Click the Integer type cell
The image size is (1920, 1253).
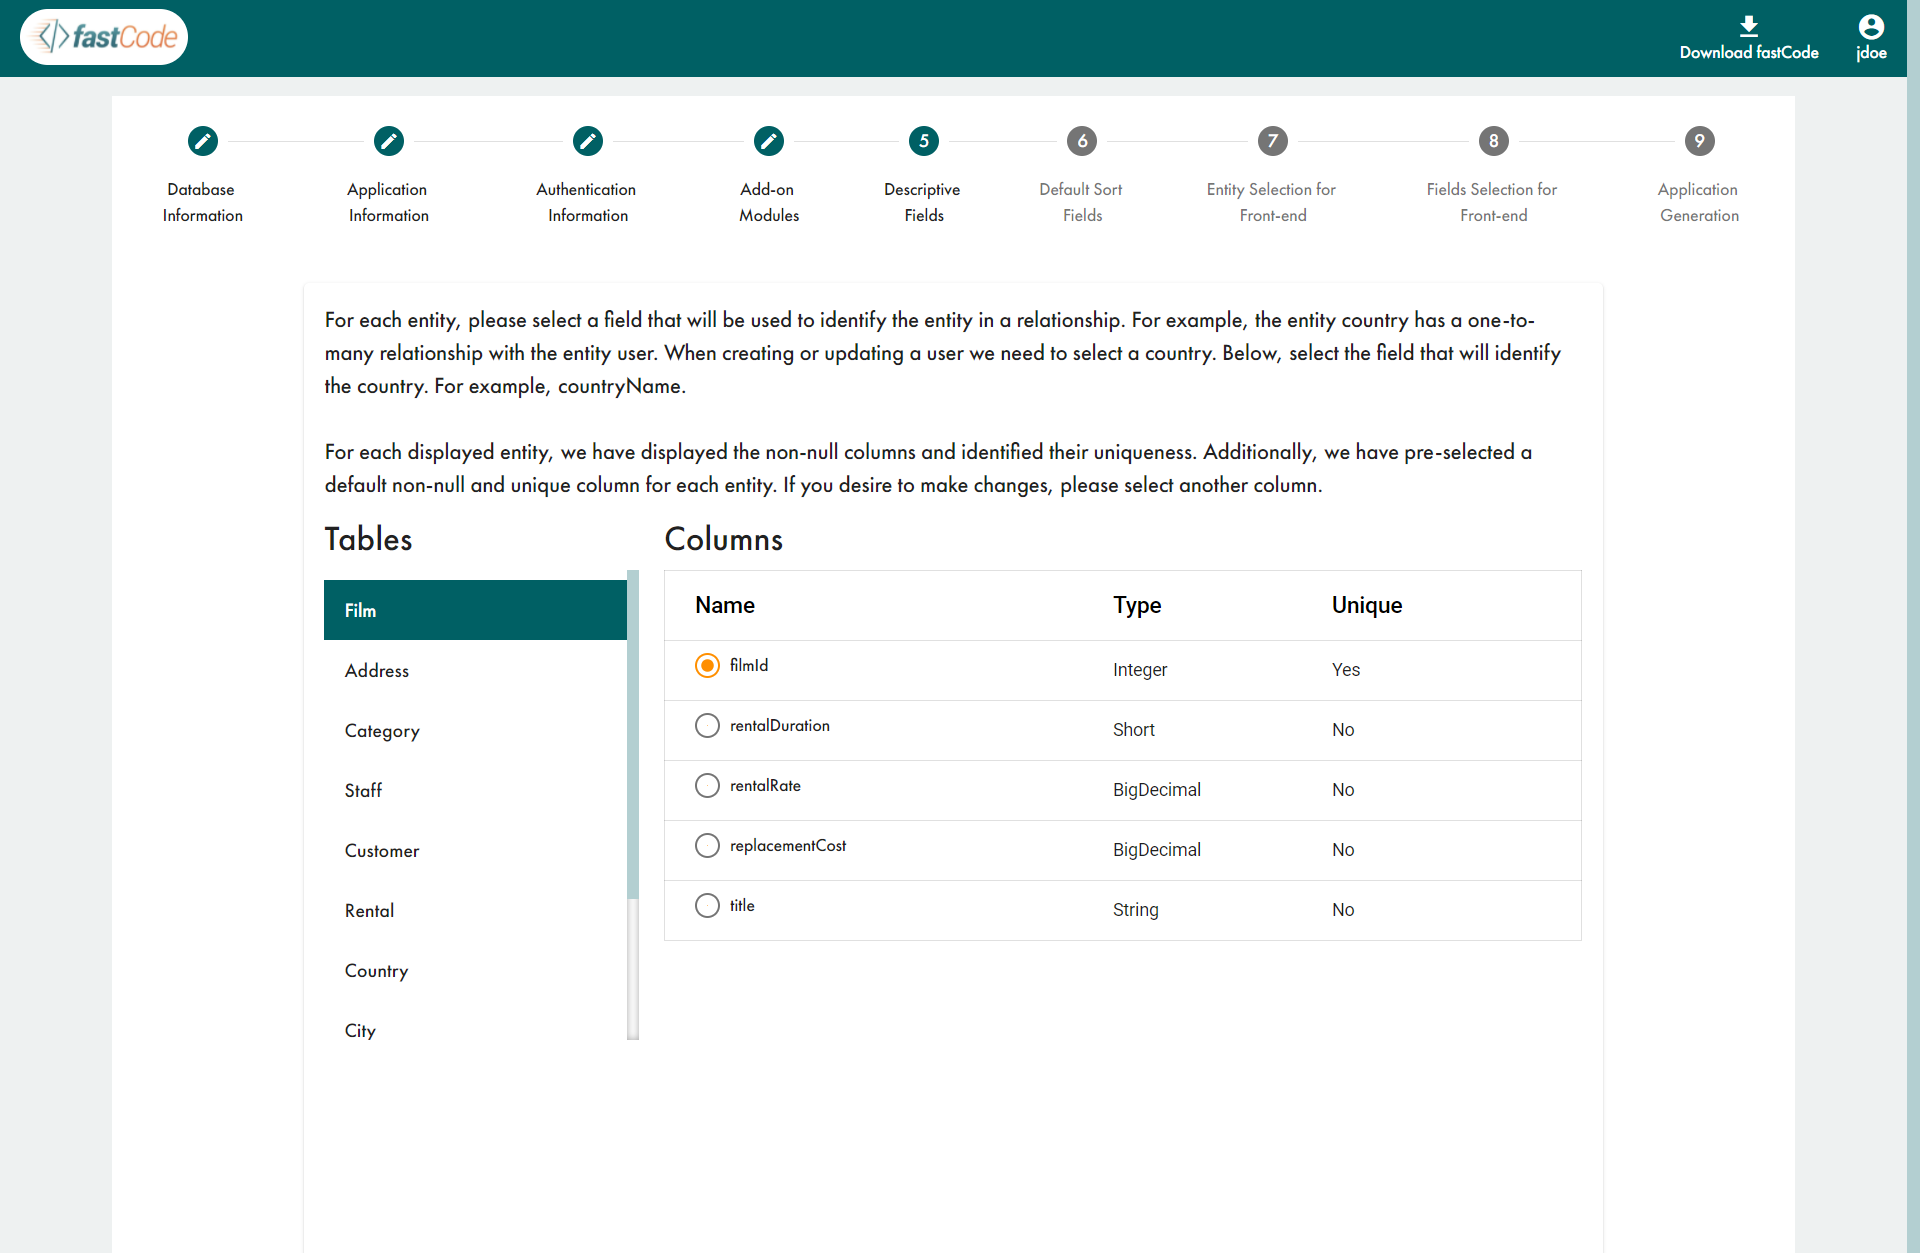1140,670
